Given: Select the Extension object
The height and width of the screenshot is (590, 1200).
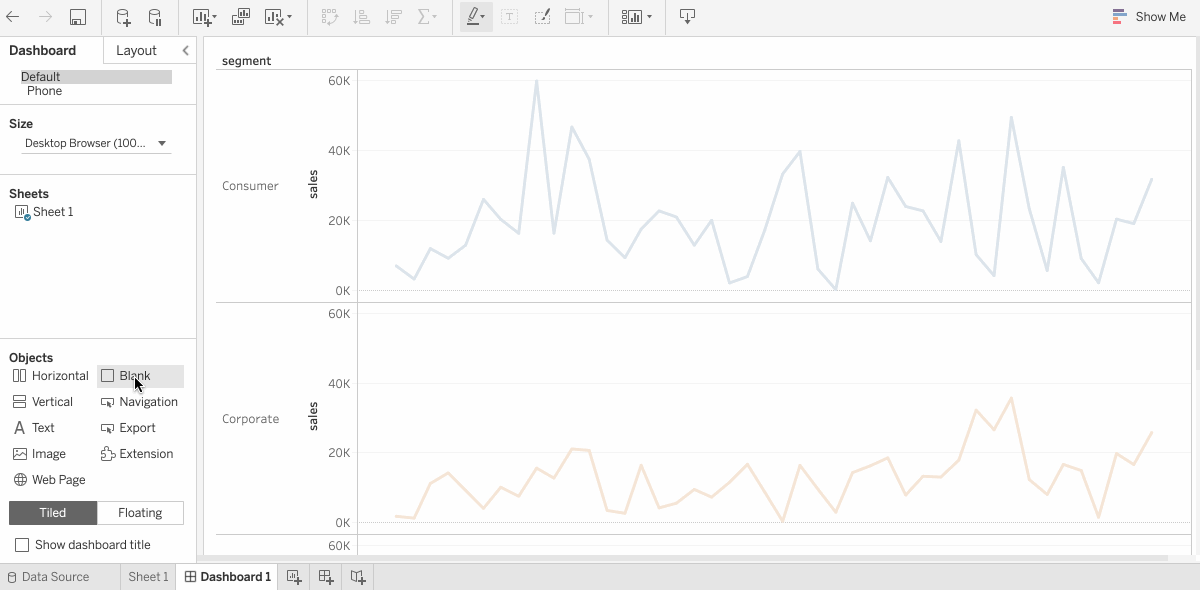Looking at the screenshot, I should (138, 454).
